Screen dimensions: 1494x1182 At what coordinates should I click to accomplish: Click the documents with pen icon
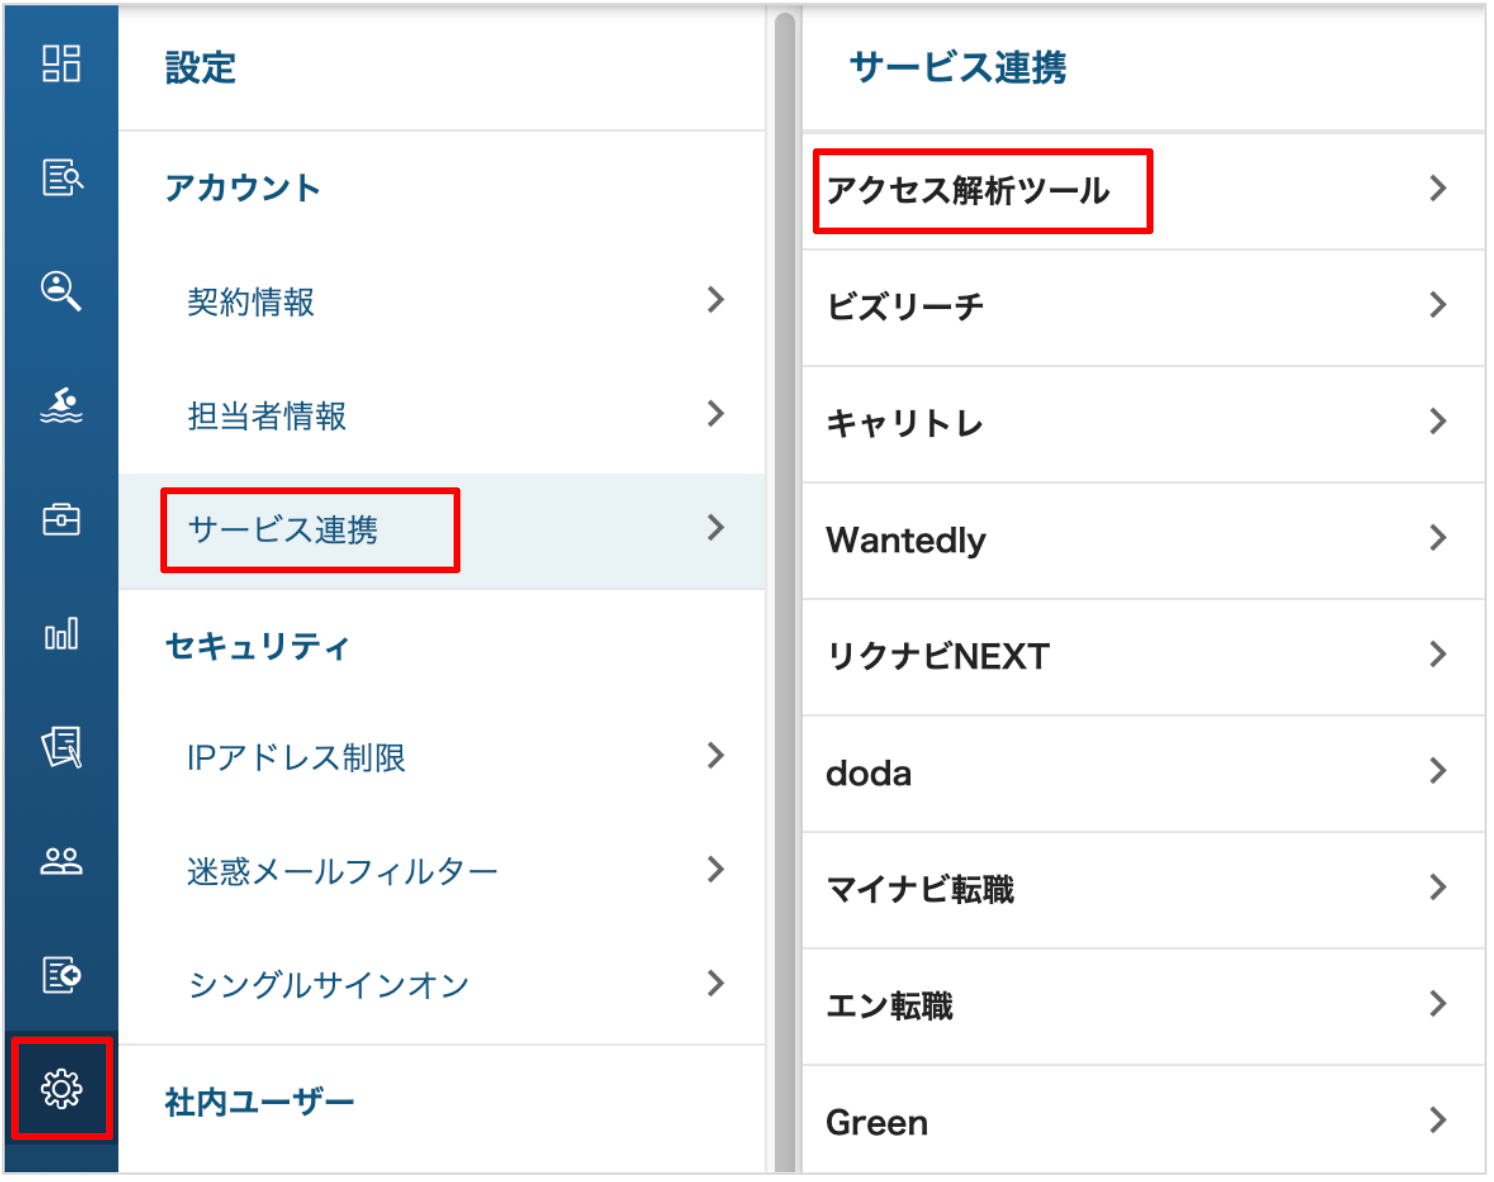61,747
